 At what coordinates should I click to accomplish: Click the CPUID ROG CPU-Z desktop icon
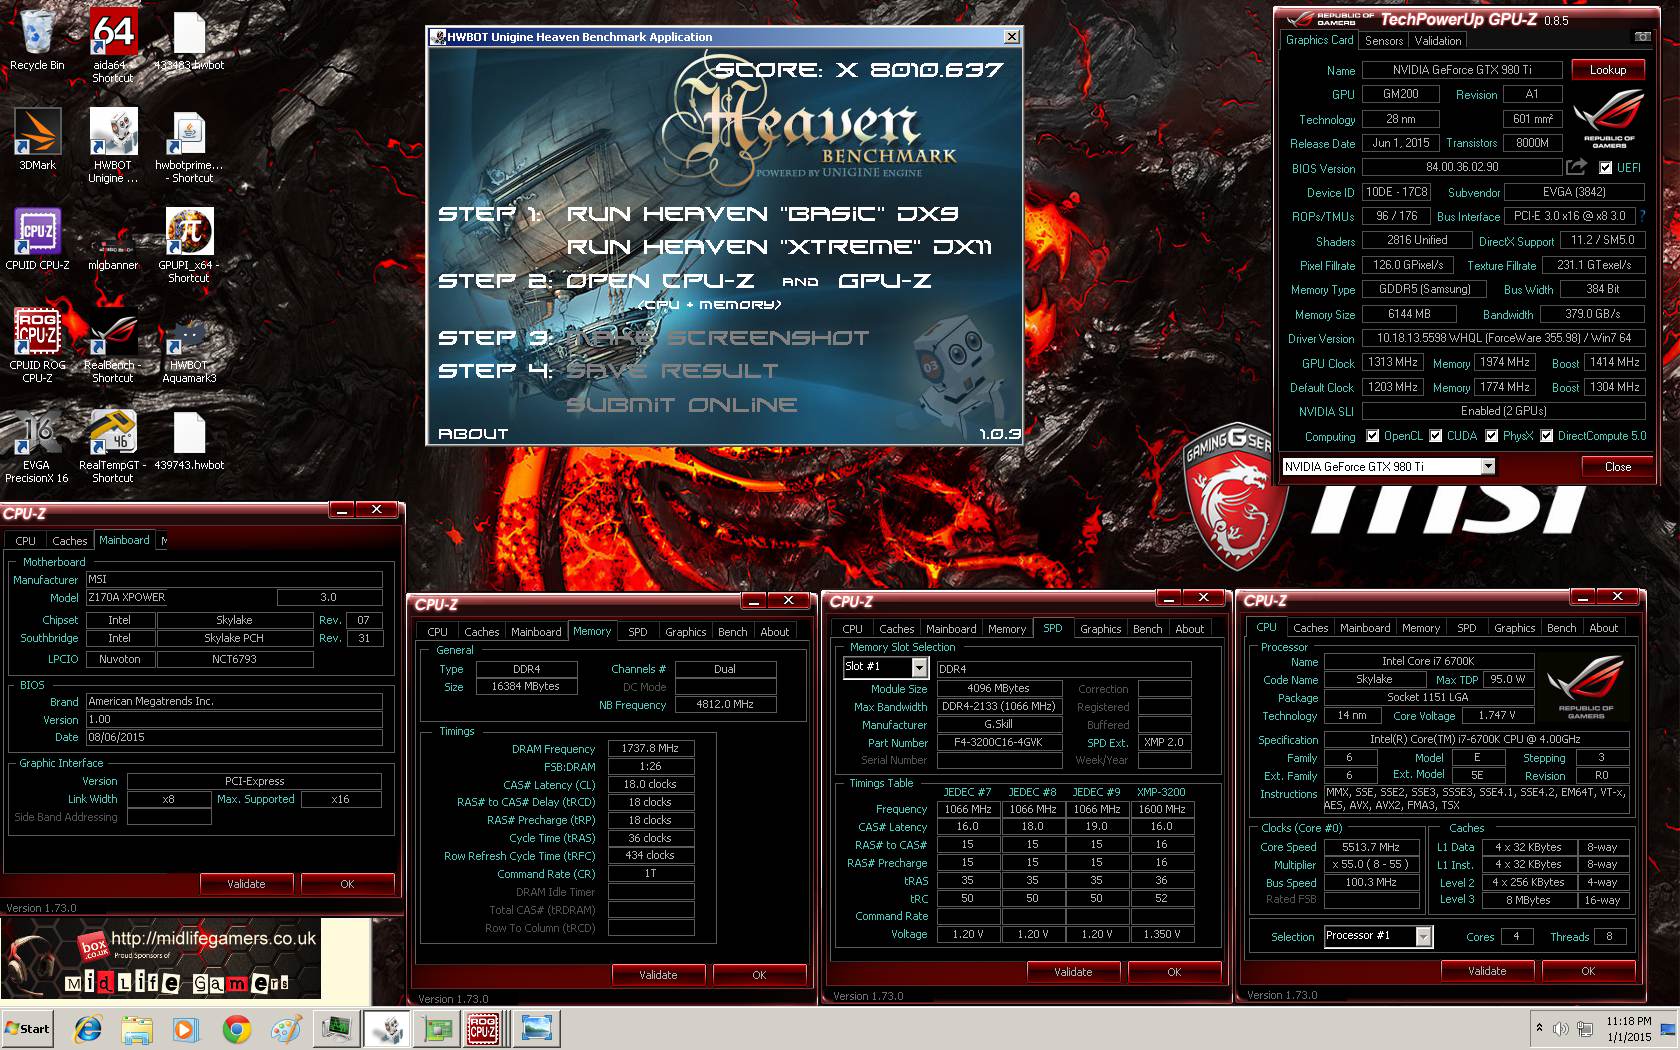(37, 346)
